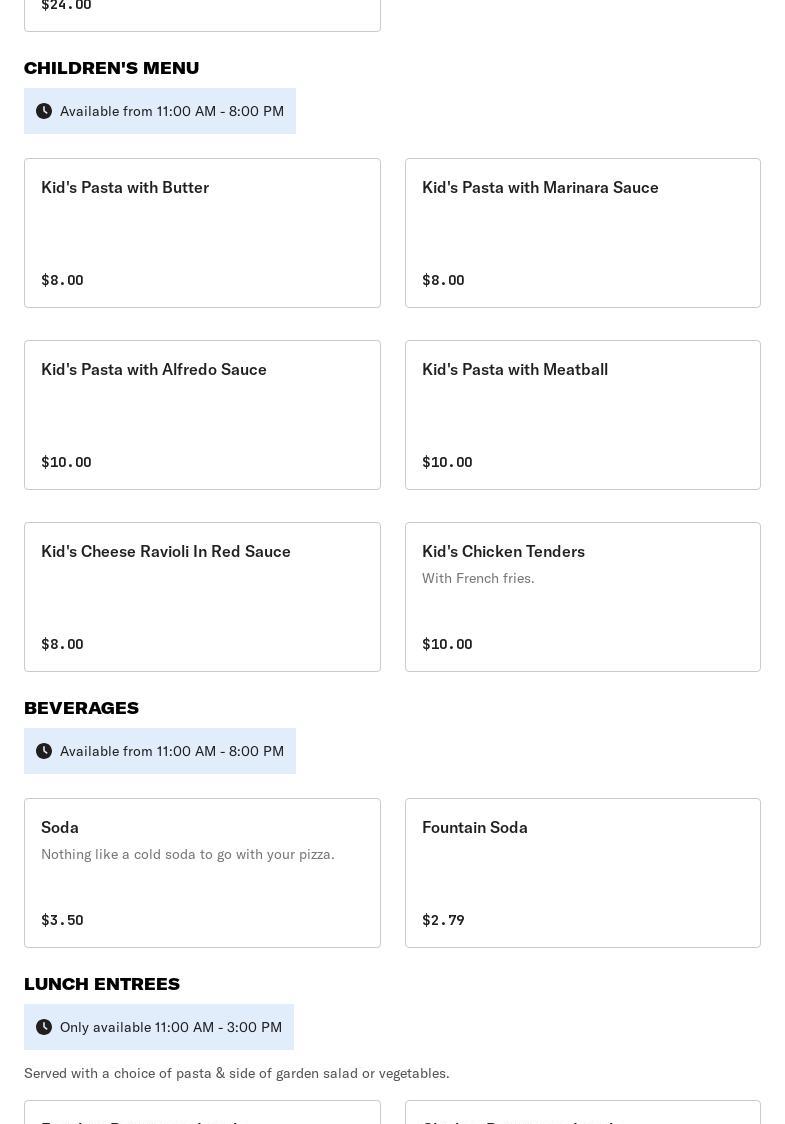Click the Beverages section heading
785x1124 pixels.
[82, 708]
